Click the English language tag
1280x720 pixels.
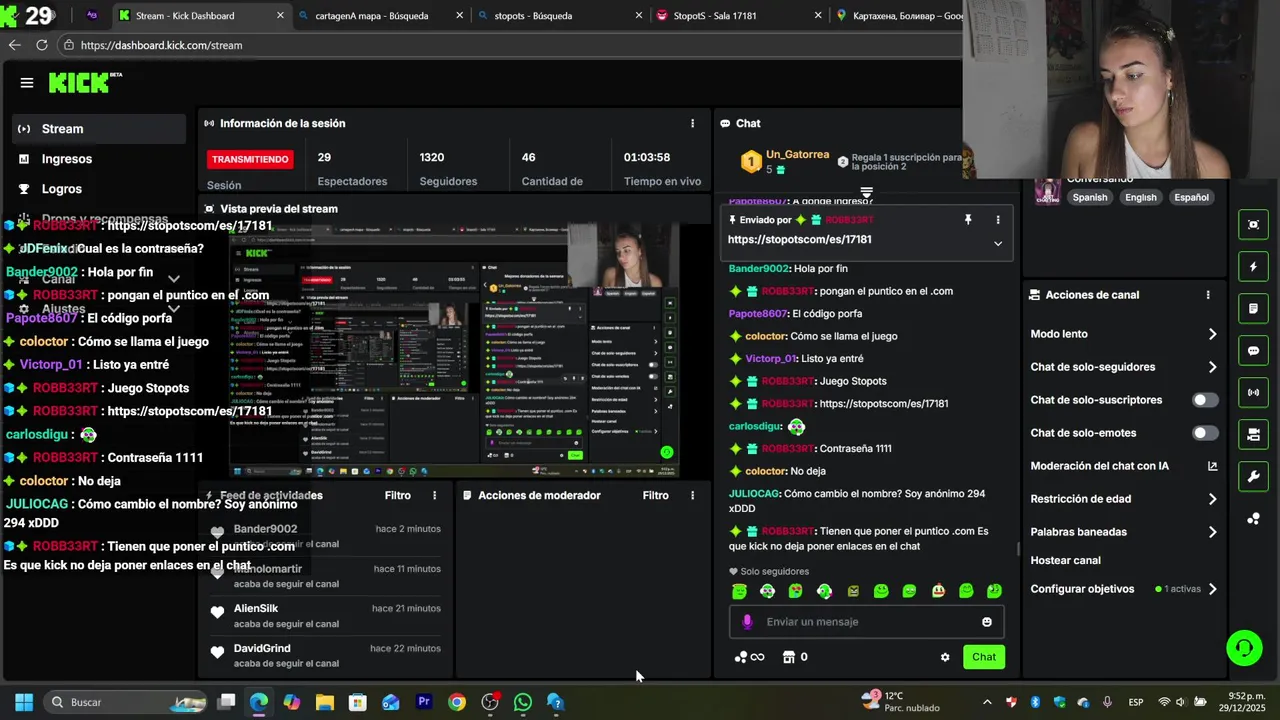click(x=1140, y=197)
